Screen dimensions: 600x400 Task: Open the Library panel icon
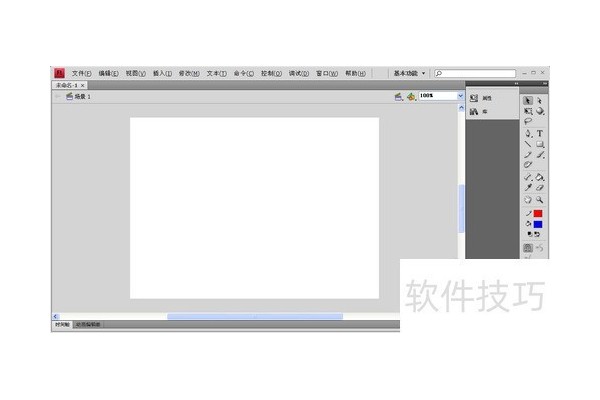(x=474, y=111)
